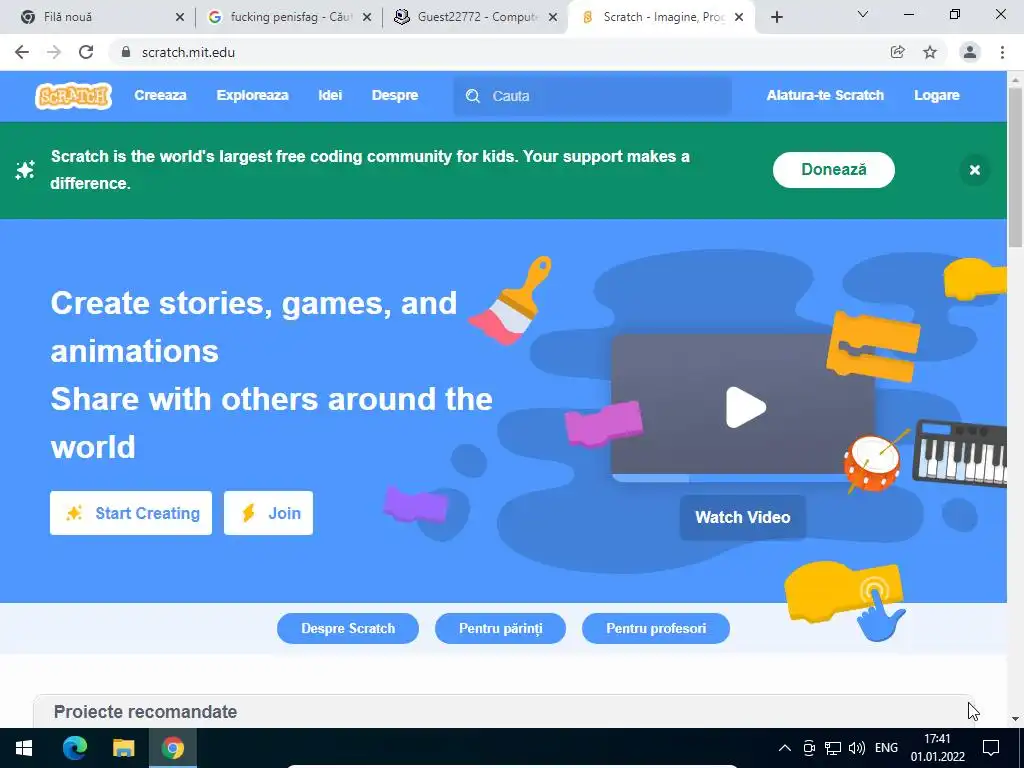Click the ENG language indicator
This screenshot has height=768, width=1024.
[886, 748]
